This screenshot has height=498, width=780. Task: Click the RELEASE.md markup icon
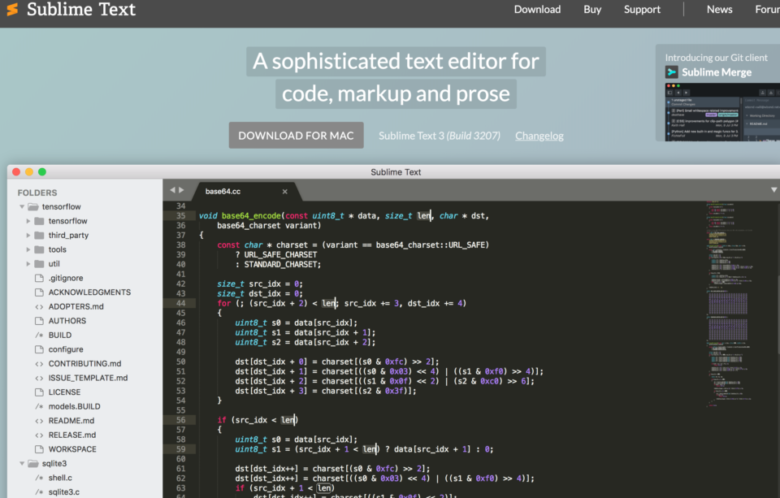click(39, 435)
